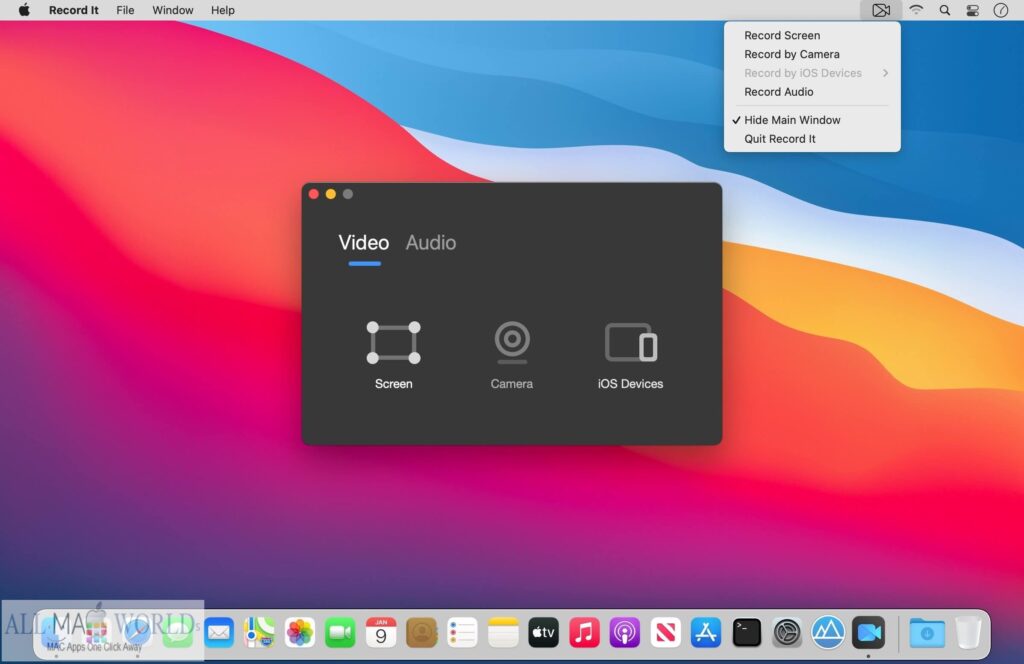Image resolution: width=1024 pixels, height=664 pixels.
Task: Open the Trash in the Dock
Action: click(968, 633)
